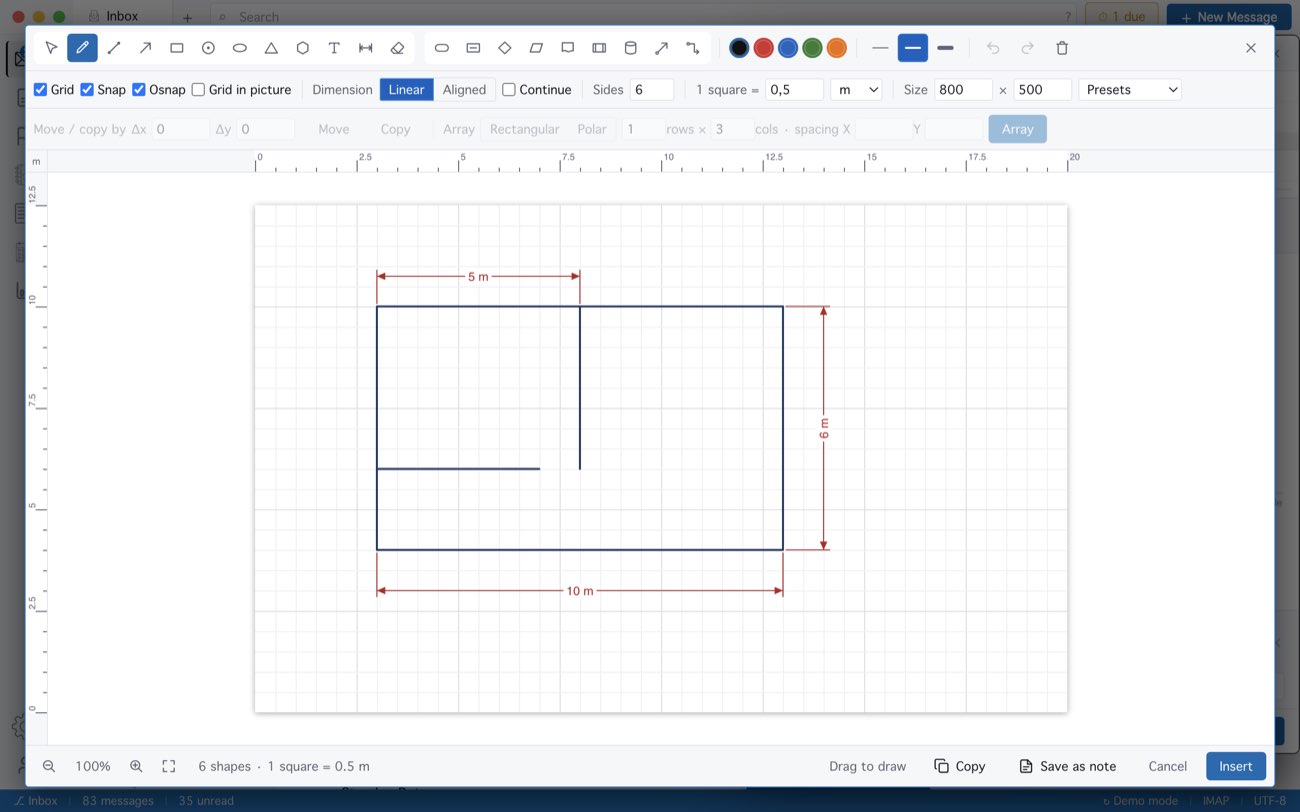Select the freehand pencil tool
The image size is (1300, 812).
click(82, 48)
